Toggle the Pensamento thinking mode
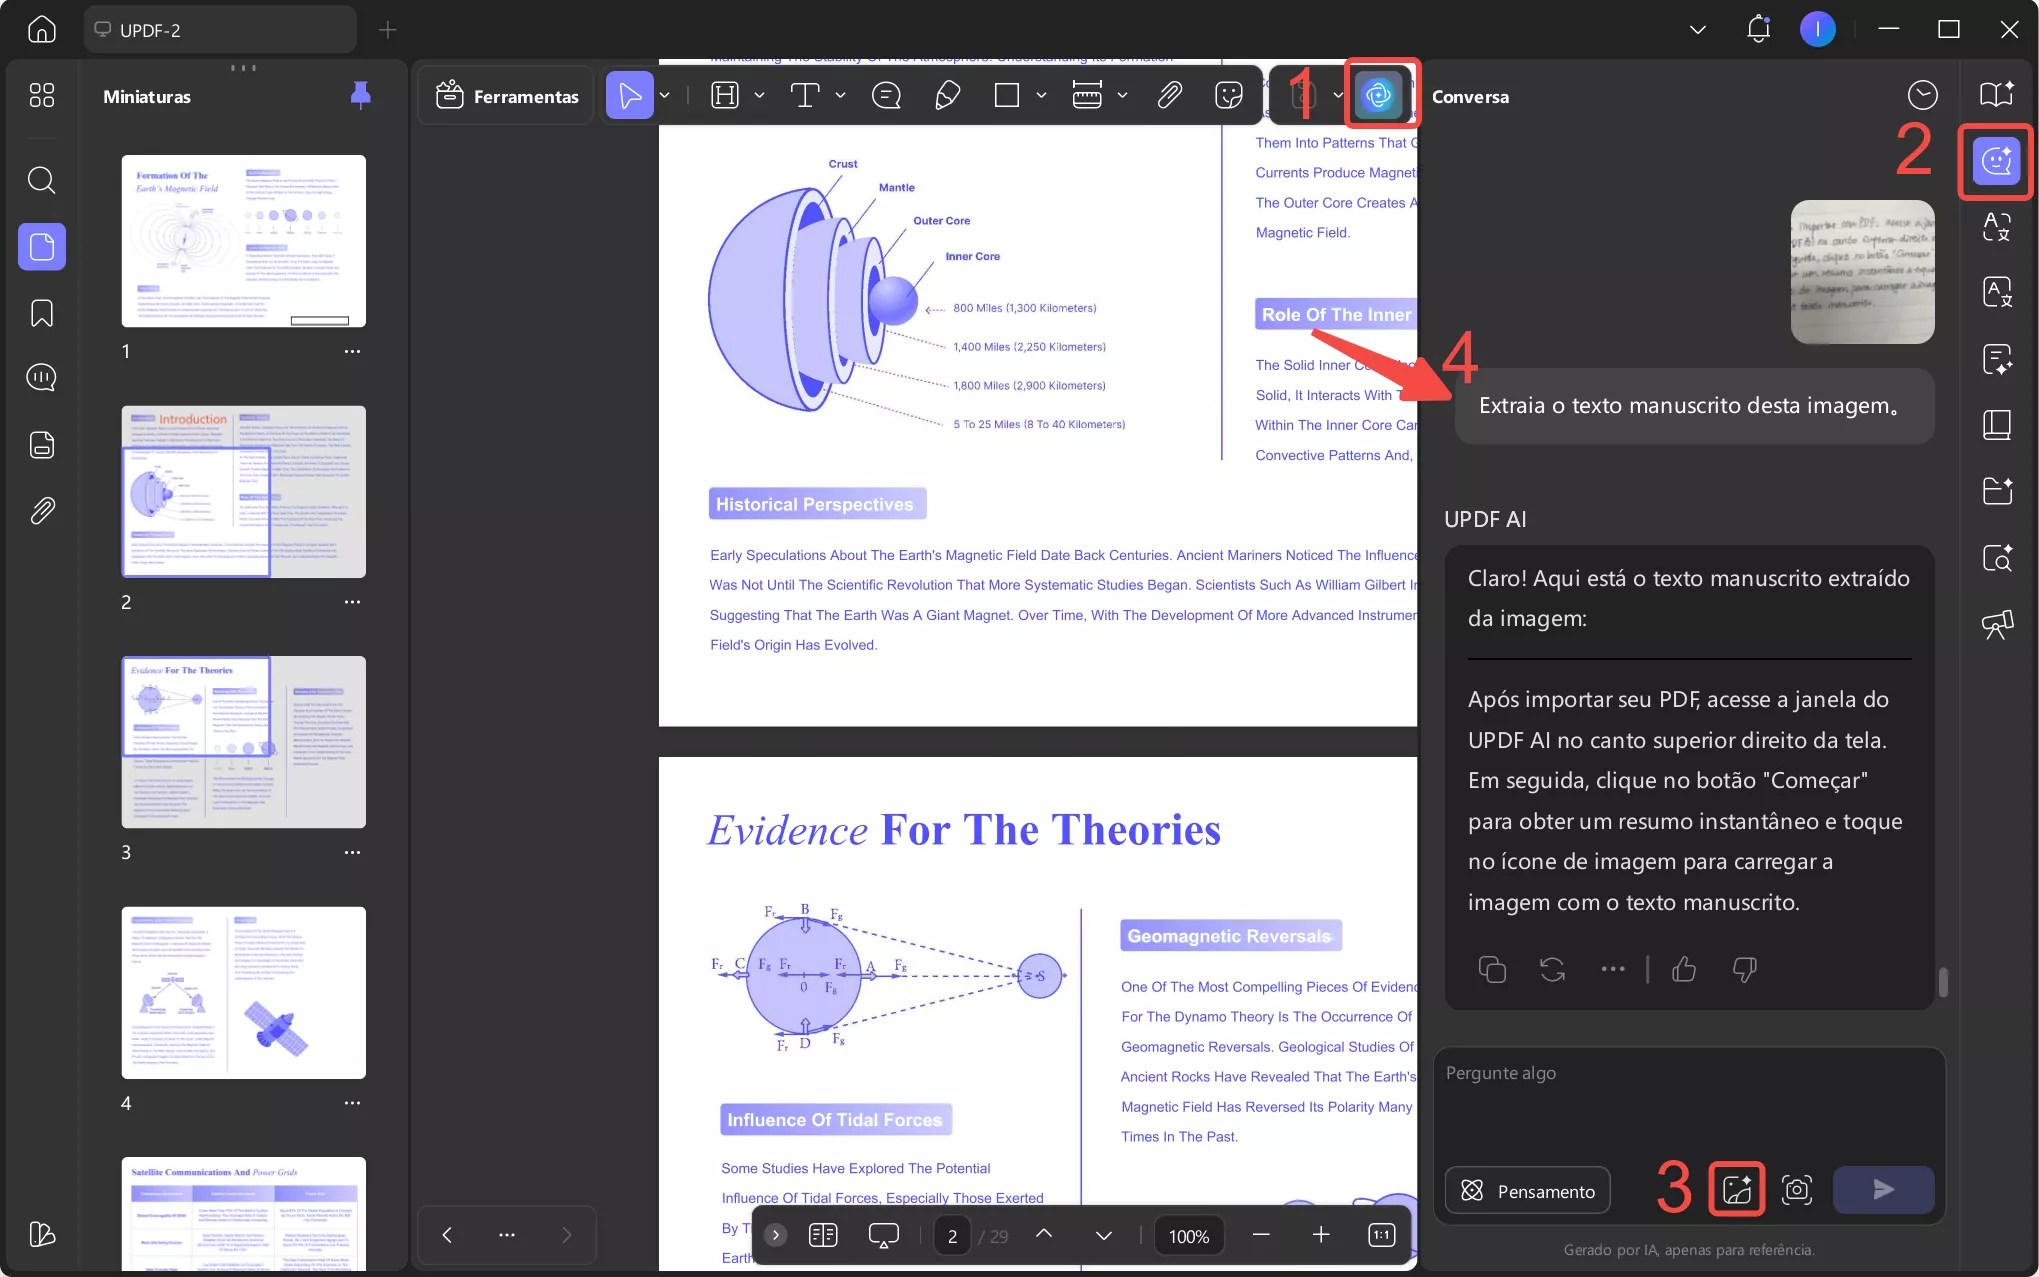Viewport: 2039px width, 1277px height. 1527,1190
